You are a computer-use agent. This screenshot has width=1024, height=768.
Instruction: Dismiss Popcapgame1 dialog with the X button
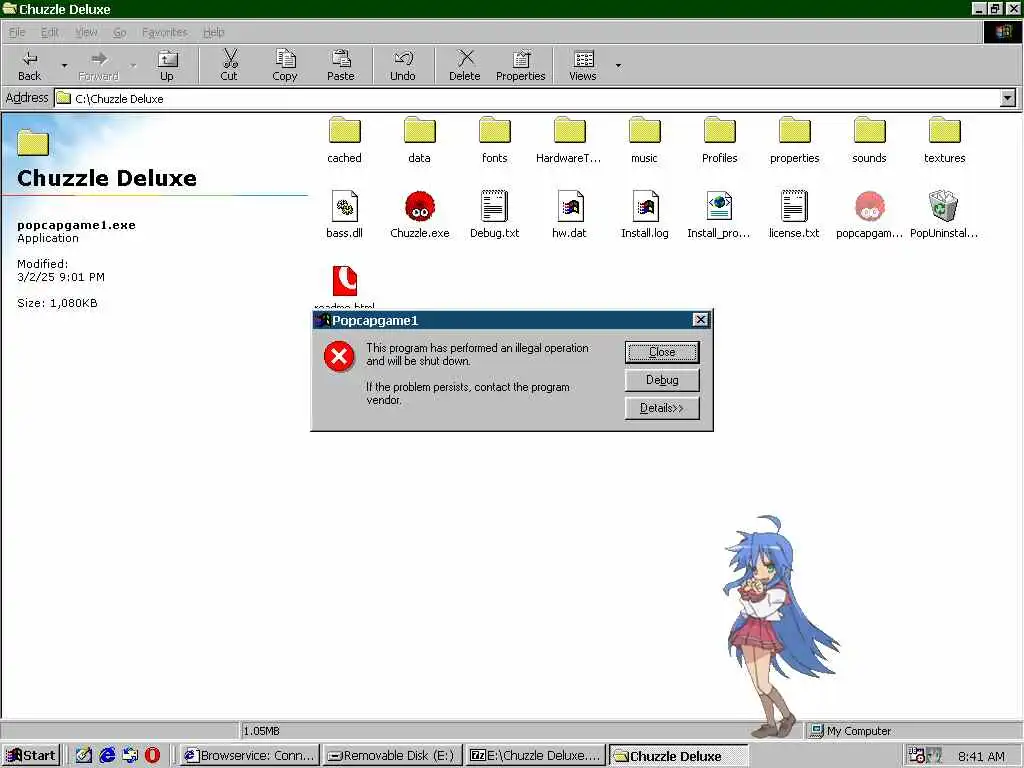[x=700, y=319]
